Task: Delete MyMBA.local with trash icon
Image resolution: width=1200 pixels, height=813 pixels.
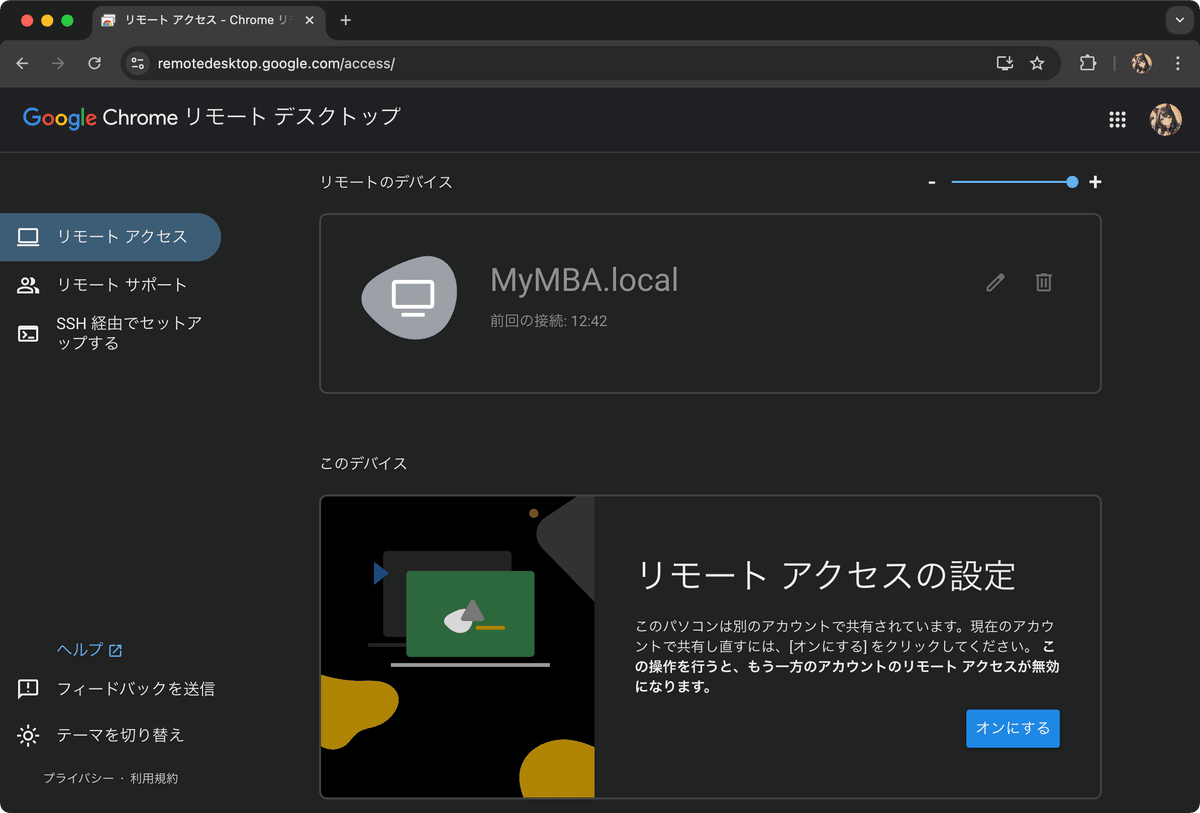Action: tap(1043, 283)
